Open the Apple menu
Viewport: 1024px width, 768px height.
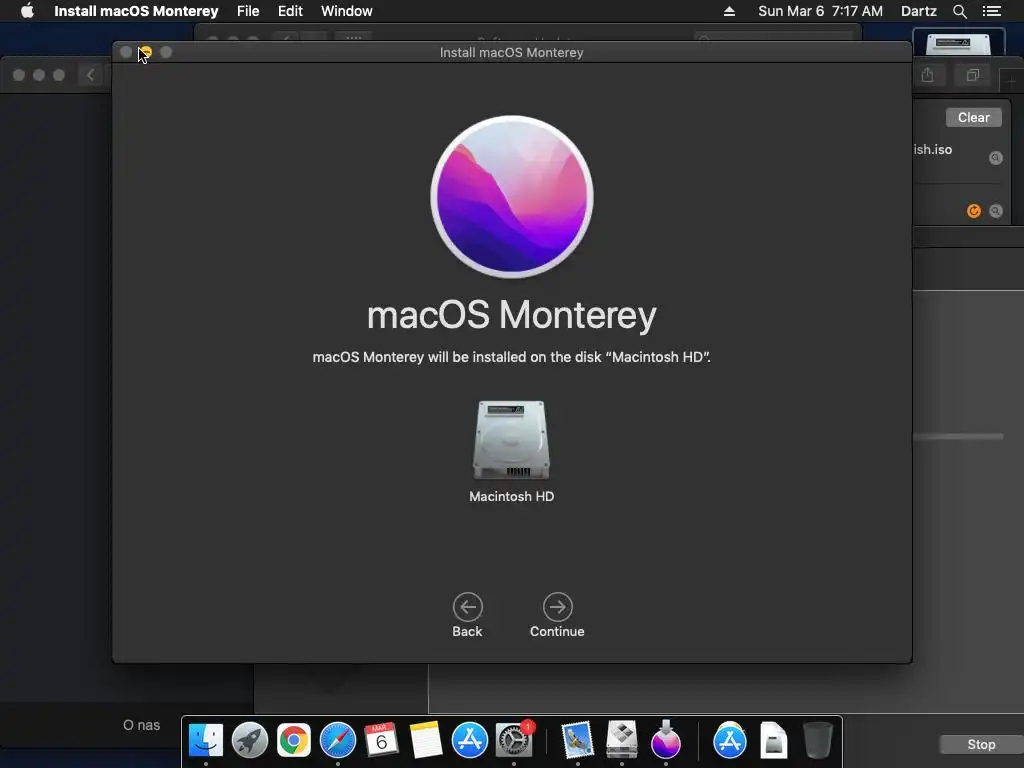coord(27,11)
